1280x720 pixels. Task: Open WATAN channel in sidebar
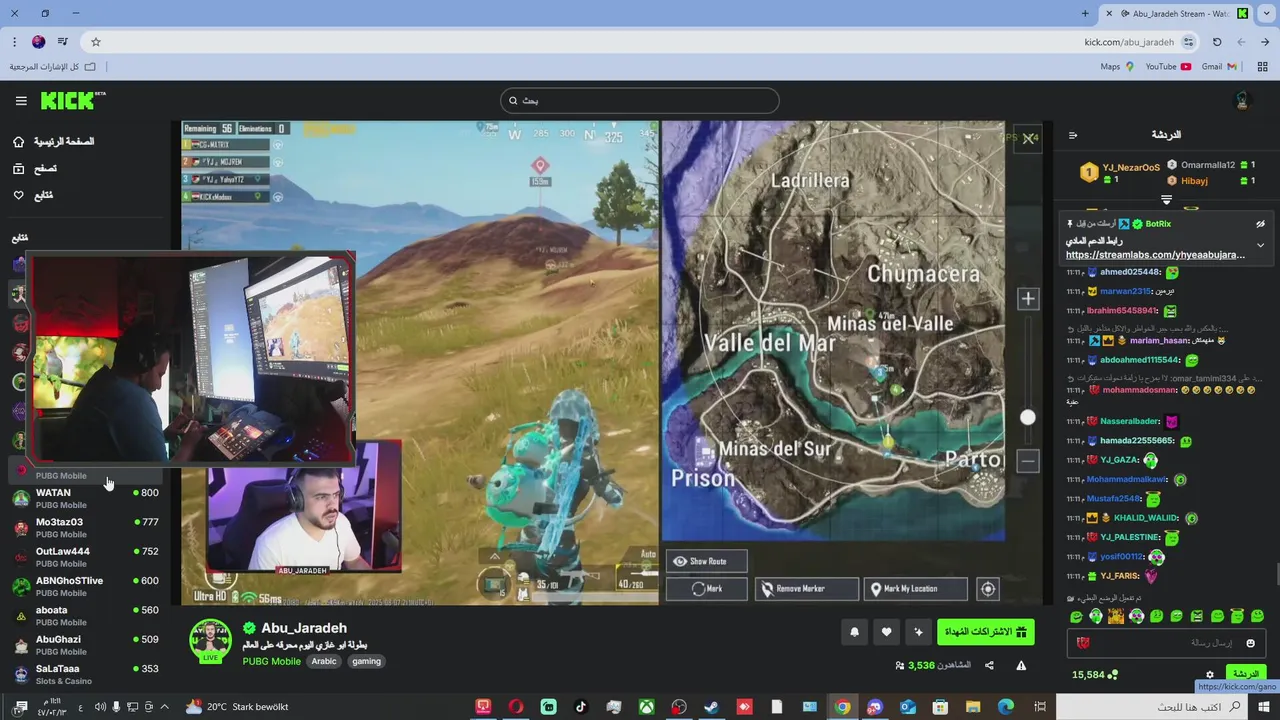pos(86,498)
